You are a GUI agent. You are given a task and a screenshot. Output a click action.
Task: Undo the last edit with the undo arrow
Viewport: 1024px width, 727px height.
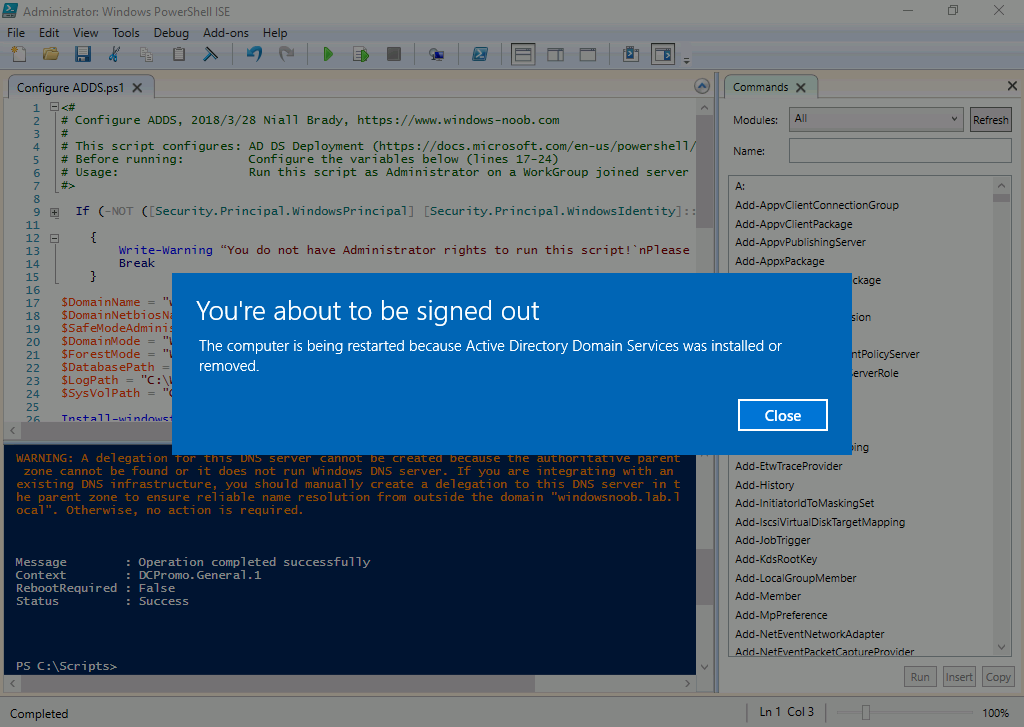click(254, 54)
